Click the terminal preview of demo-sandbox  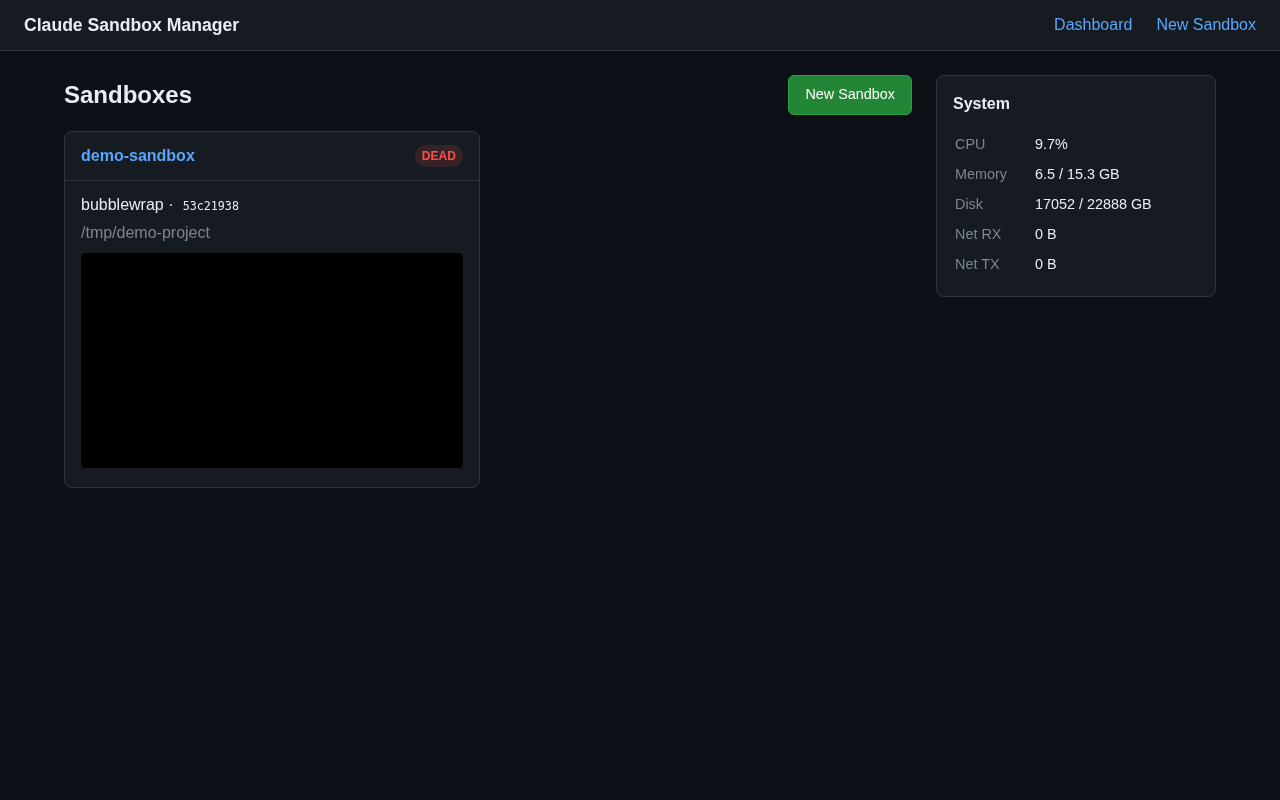click(272, 360)
